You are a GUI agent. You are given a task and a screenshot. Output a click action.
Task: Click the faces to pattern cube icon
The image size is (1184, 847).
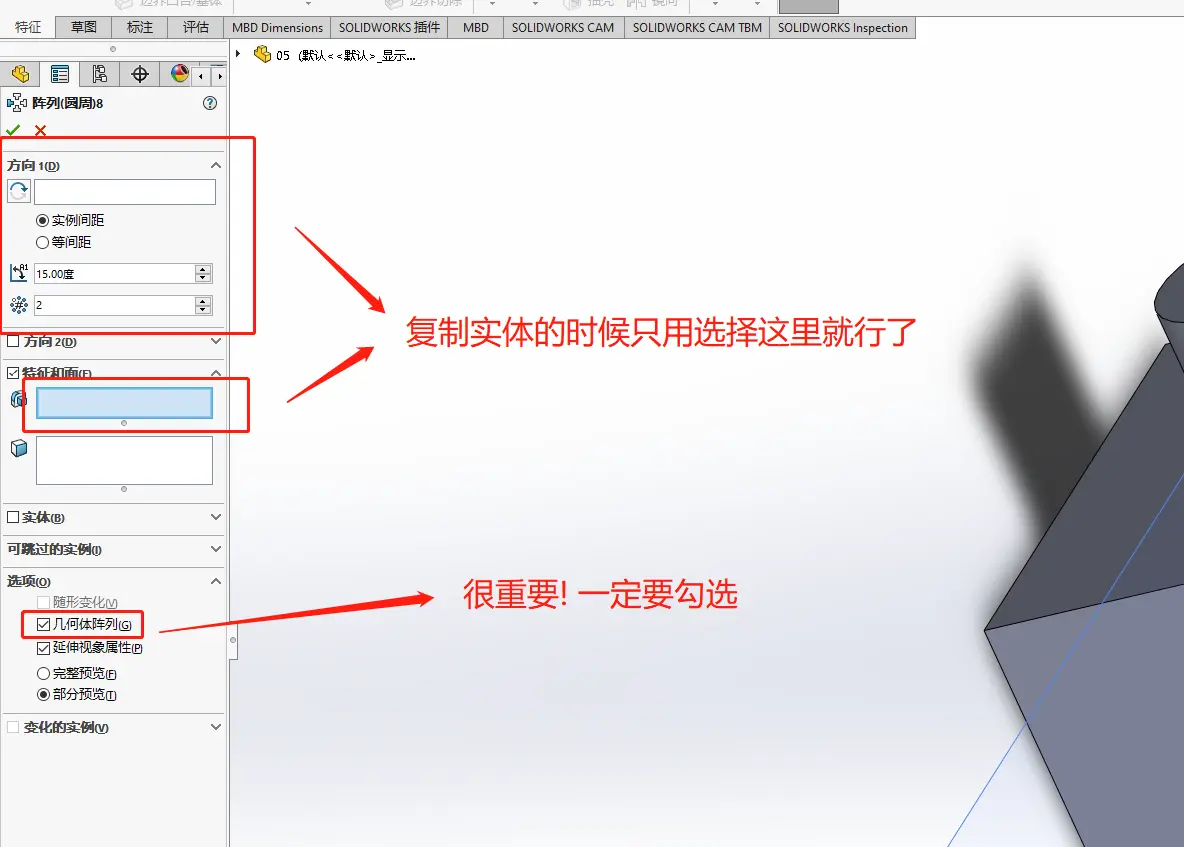[19, 448]
